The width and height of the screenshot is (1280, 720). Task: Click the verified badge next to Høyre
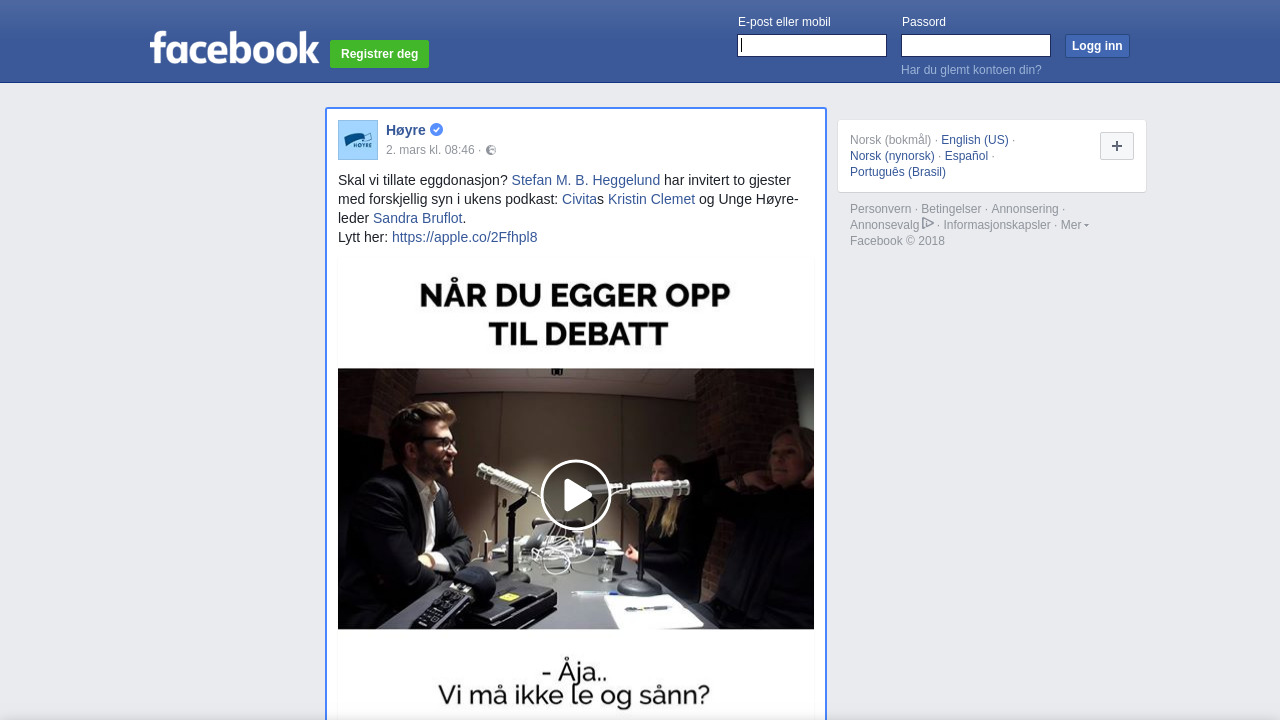pyautogui.click(x=437, y=130)
